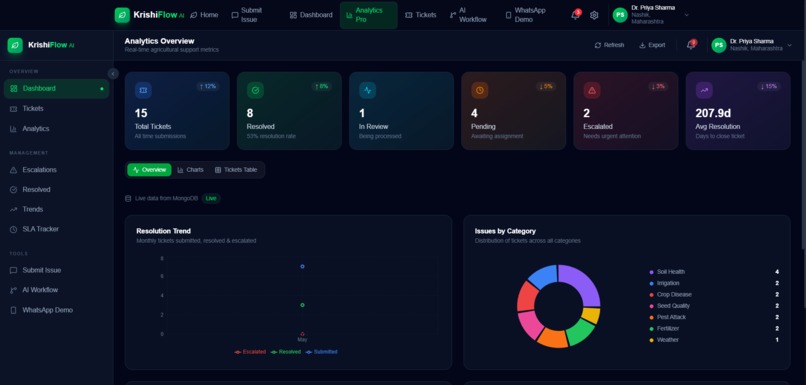This screenshot has height=385, width=806.
Task: Click the database icon beside Live data
Action: click(x=128, y=198)
